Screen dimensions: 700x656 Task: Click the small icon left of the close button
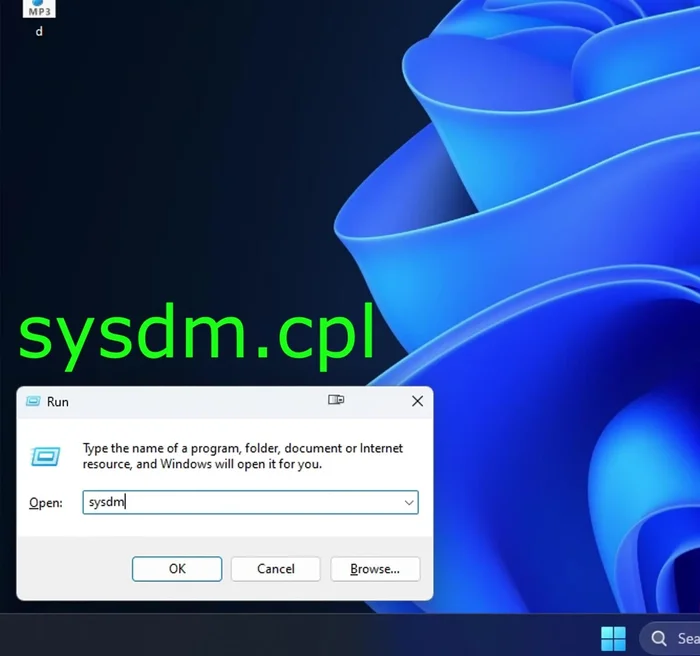tap(336, 400)
